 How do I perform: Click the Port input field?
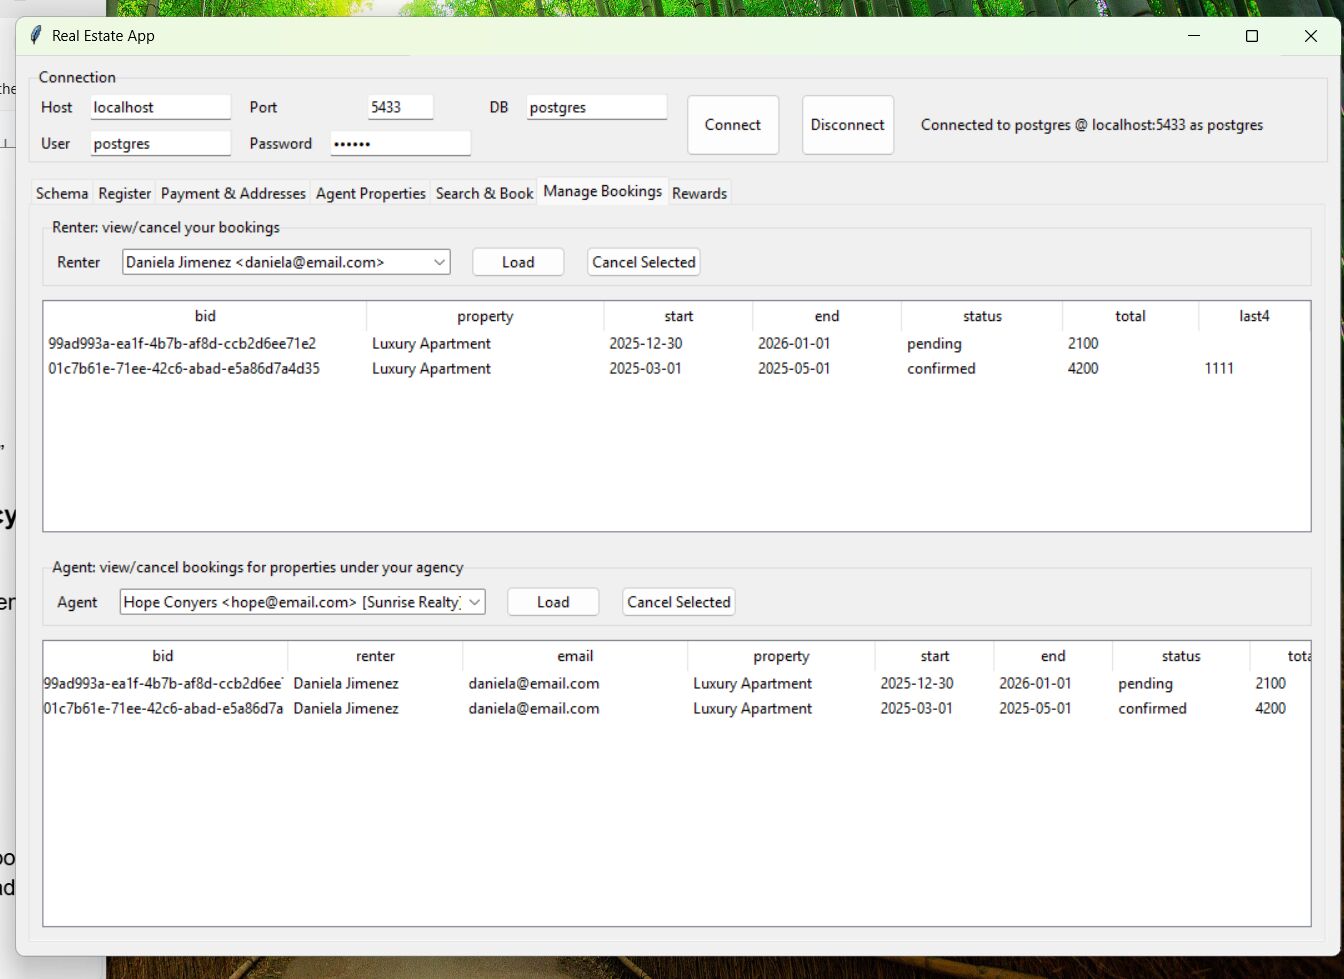(x=400, y=107)
